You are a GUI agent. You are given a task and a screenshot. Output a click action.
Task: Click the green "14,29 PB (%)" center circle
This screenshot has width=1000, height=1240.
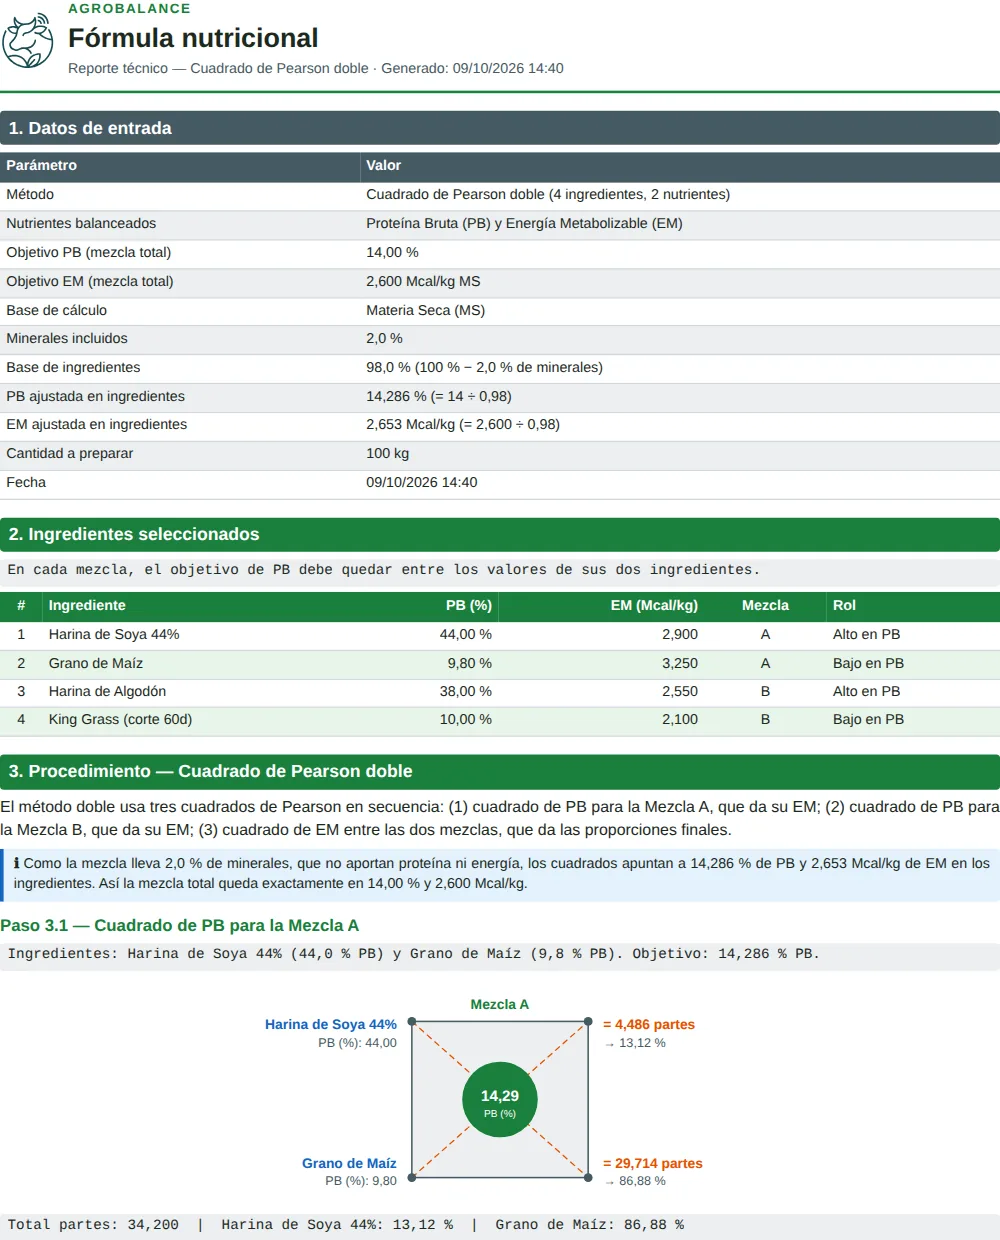tap(500, 1099)
